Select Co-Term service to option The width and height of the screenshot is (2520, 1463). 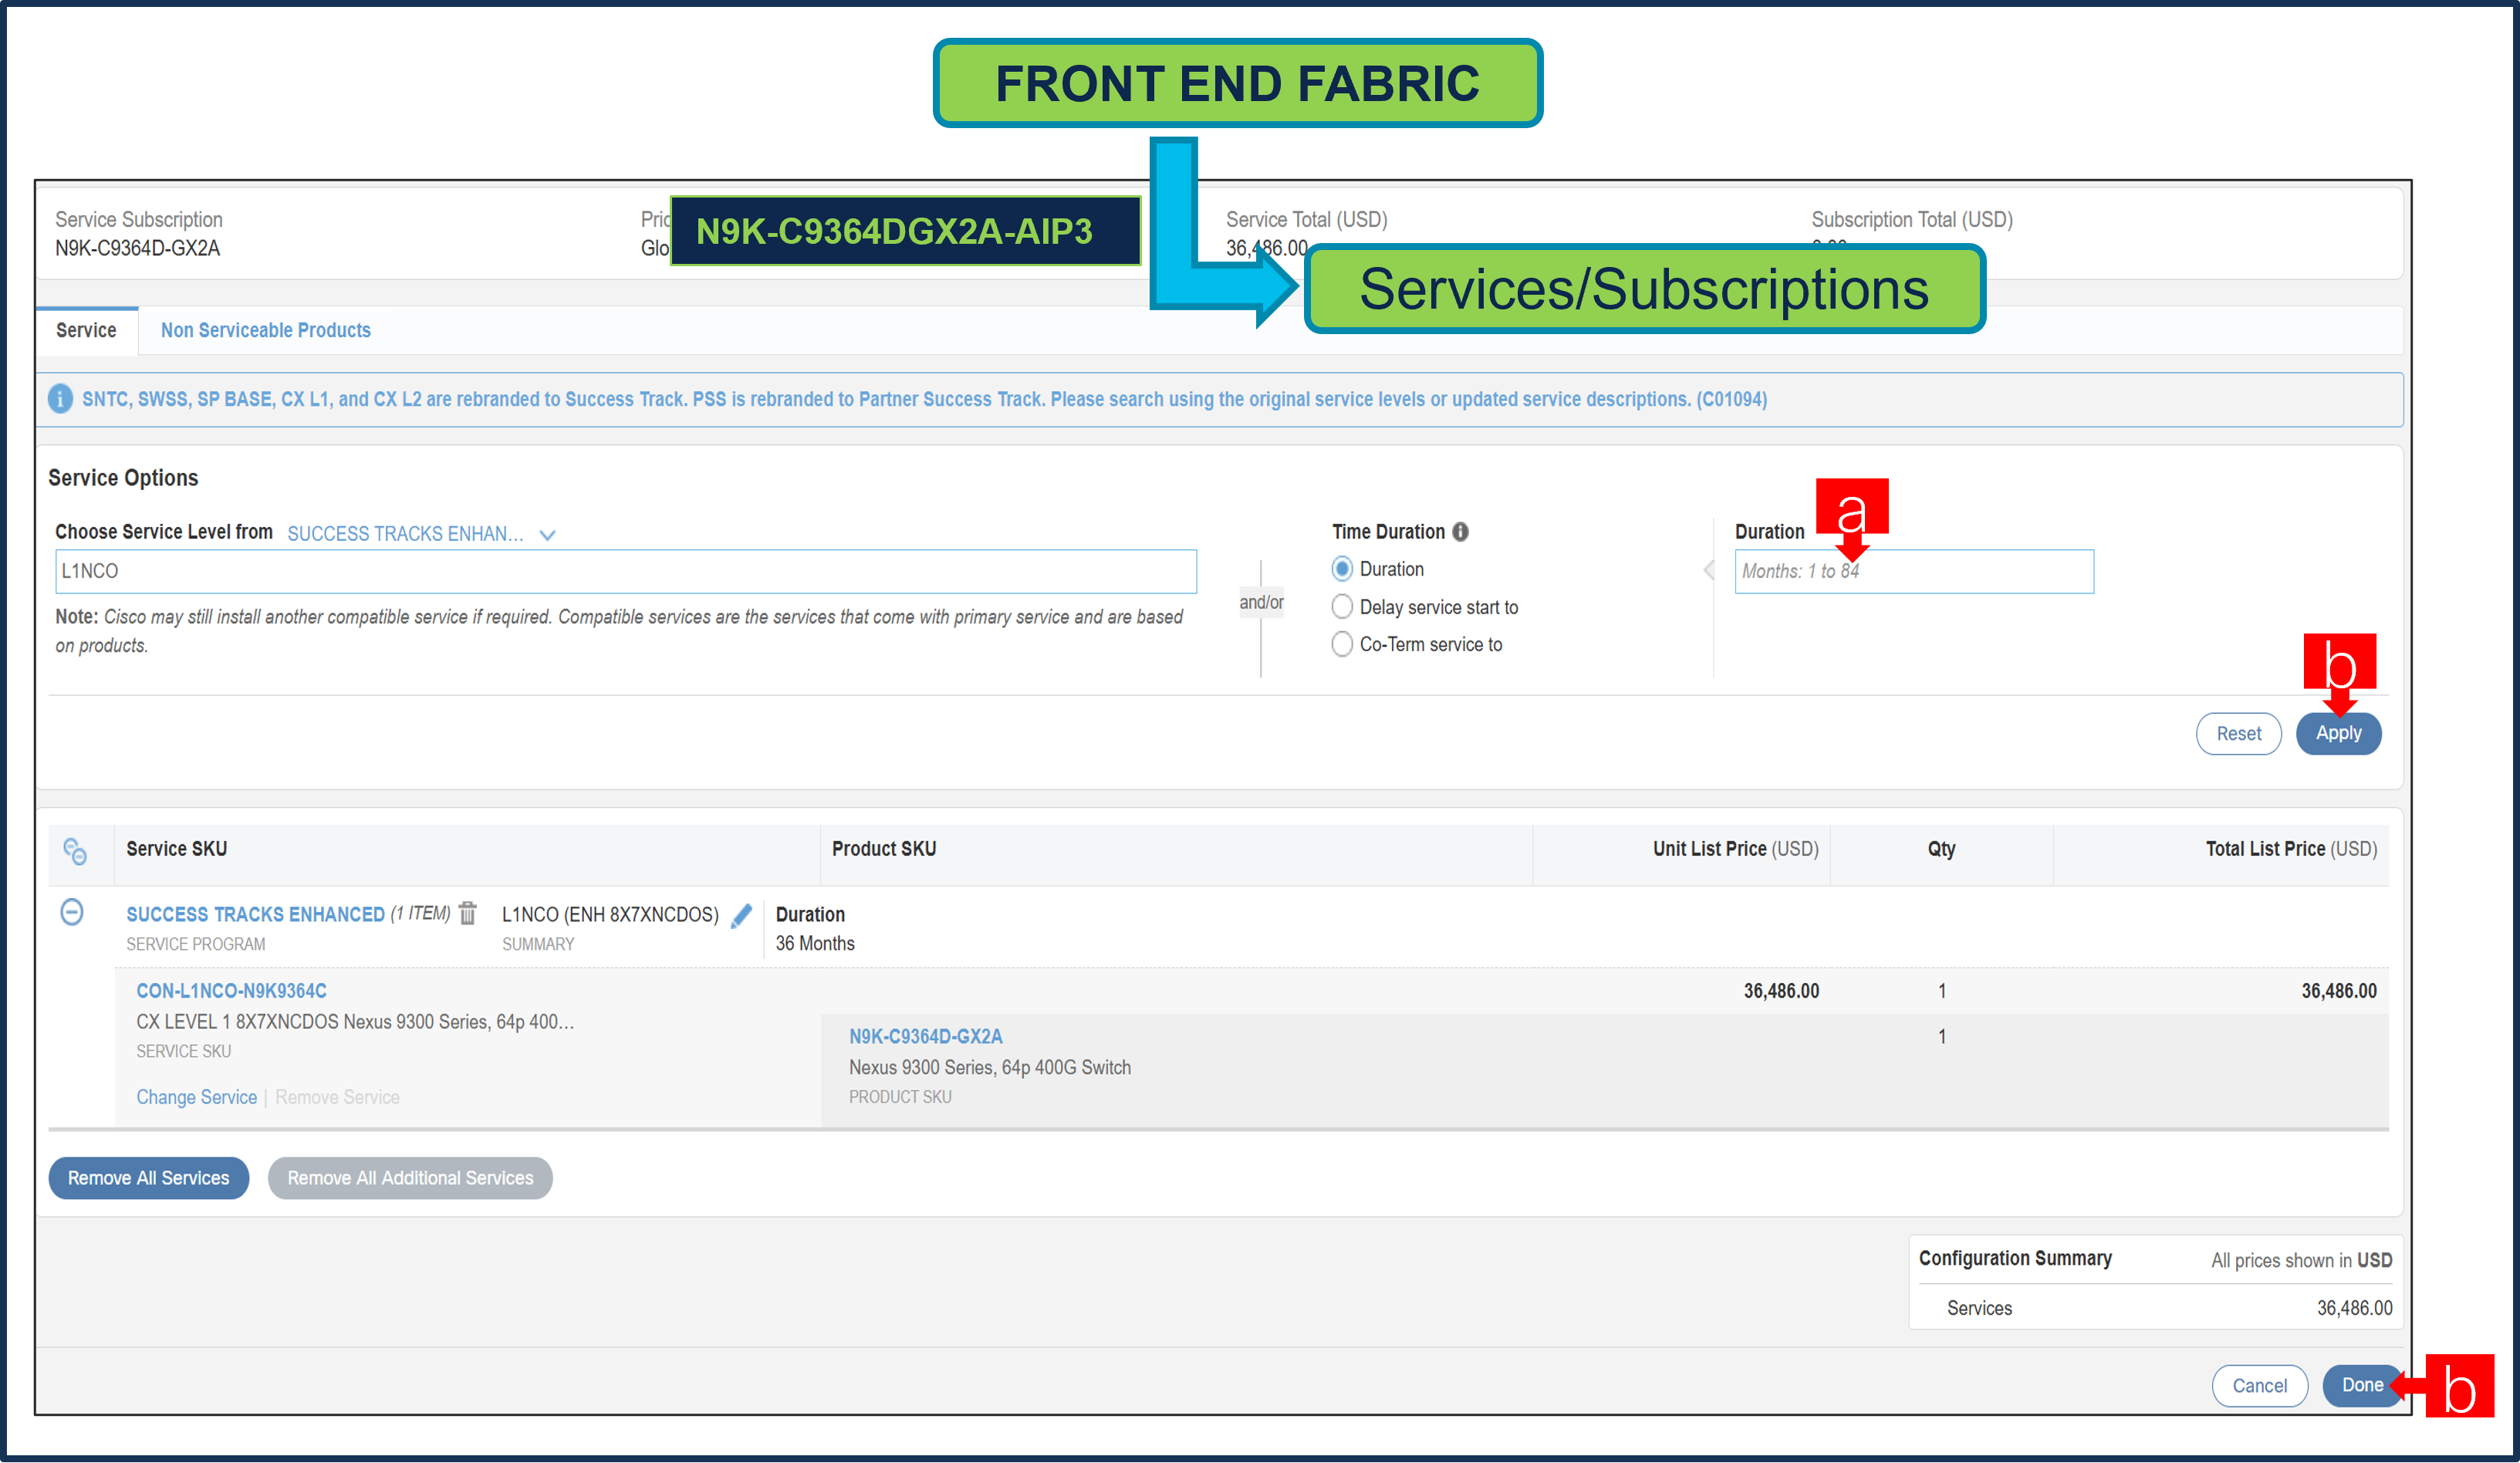pyautogui.click(x=1342, y=645)
